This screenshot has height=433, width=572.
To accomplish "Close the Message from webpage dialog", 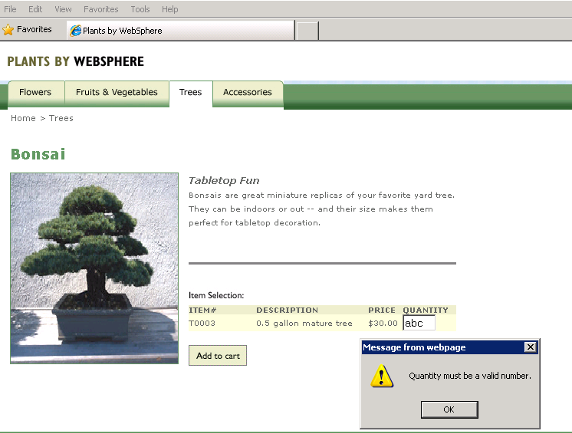I will tap(530, 347).
